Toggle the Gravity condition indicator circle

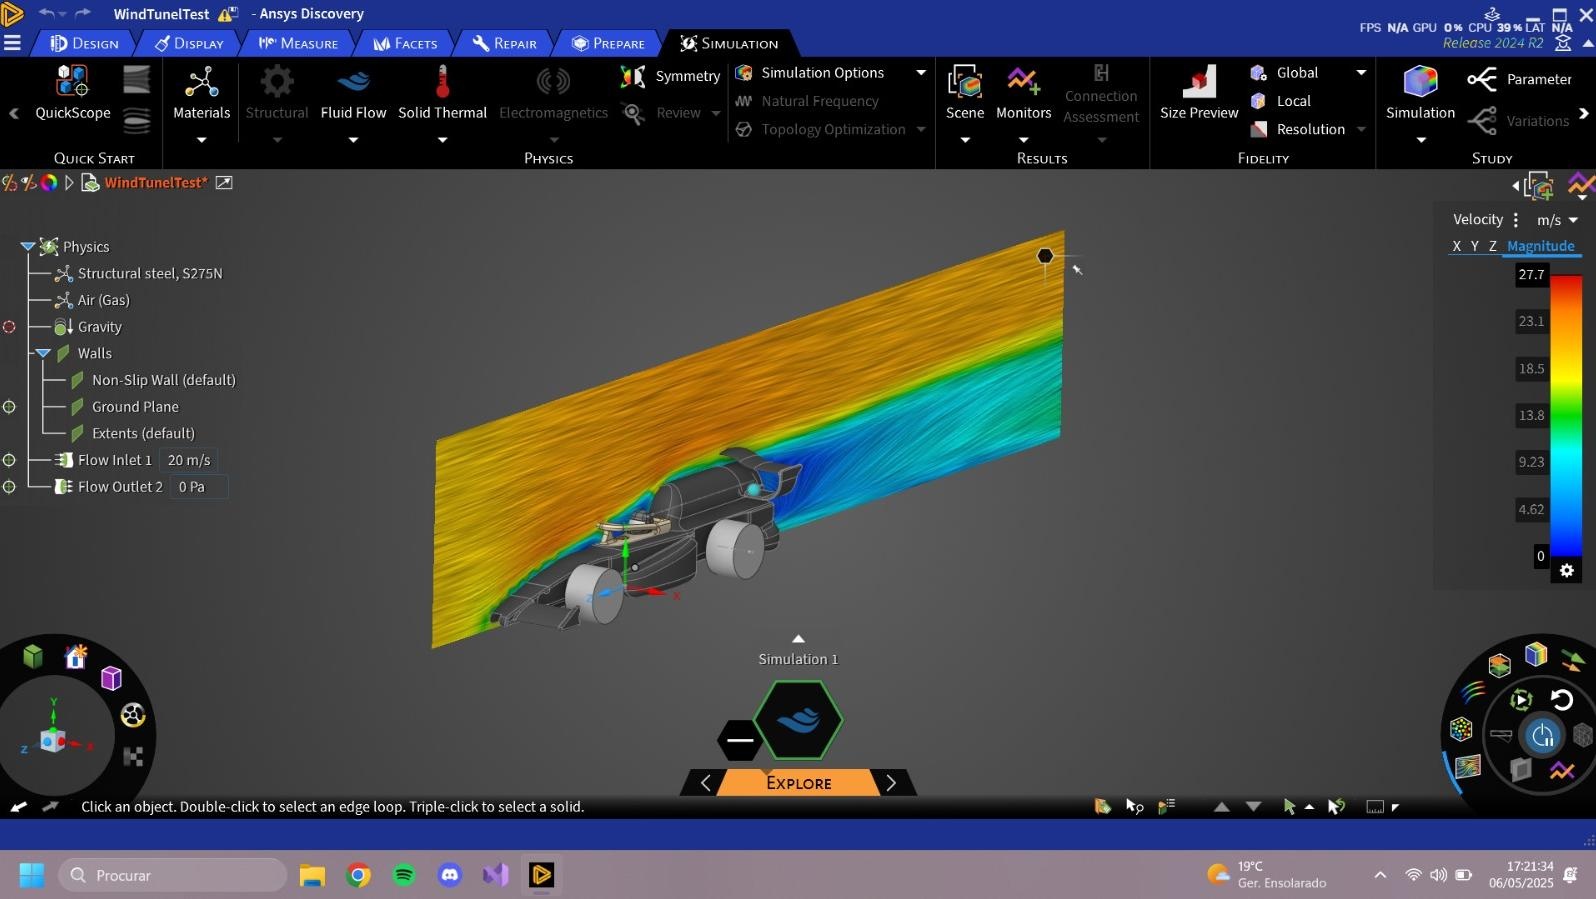tap(9, 327)
